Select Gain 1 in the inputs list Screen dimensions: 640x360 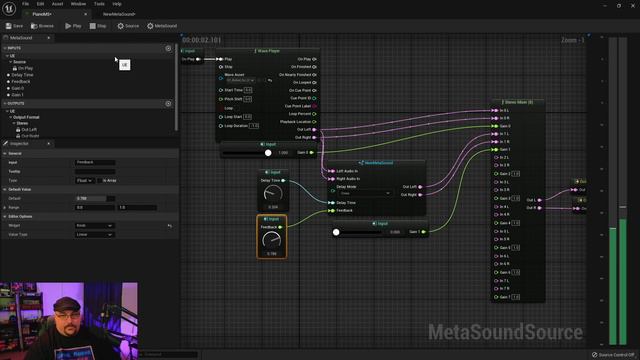pyautogui.click(x=17, y=95)
